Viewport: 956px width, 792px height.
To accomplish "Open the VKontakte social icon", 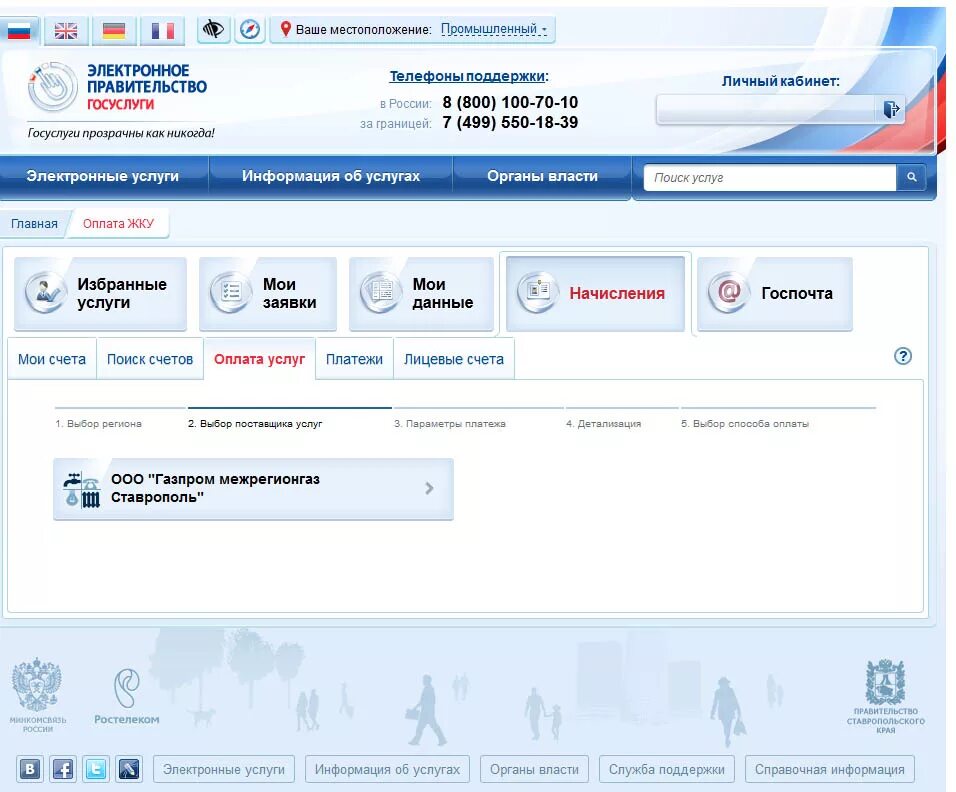I will pos(30,769).
